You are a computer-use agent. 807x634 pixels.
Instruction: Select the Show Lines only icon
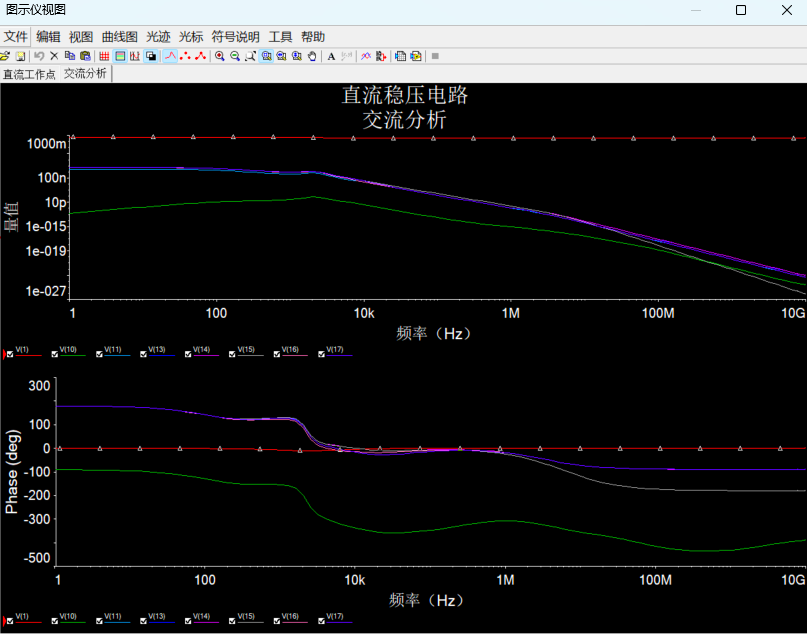170,56
